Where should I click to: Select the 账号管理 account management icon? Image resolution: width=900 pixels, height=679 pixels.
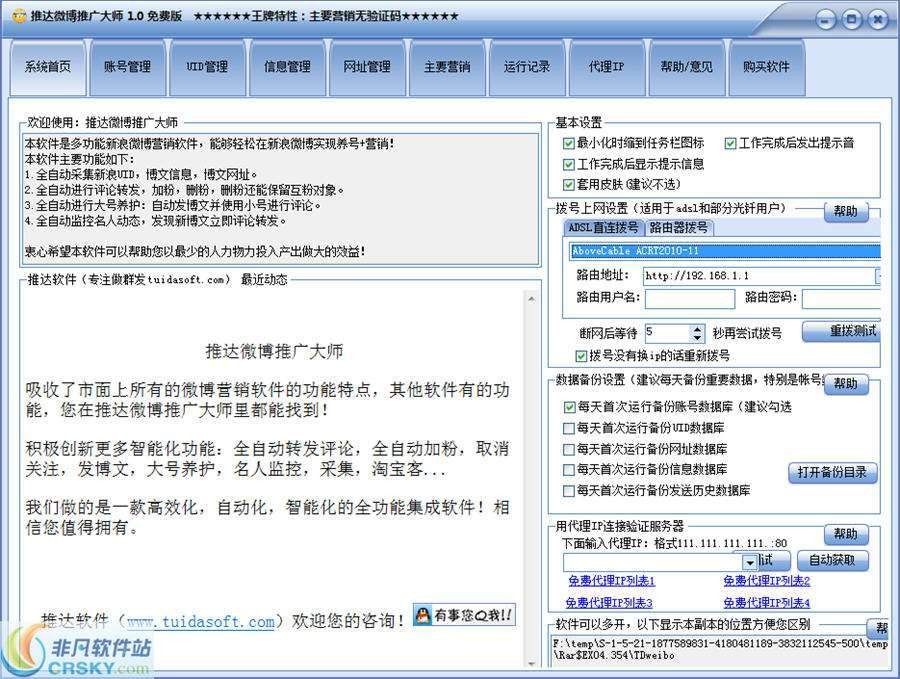pos(128,66)
